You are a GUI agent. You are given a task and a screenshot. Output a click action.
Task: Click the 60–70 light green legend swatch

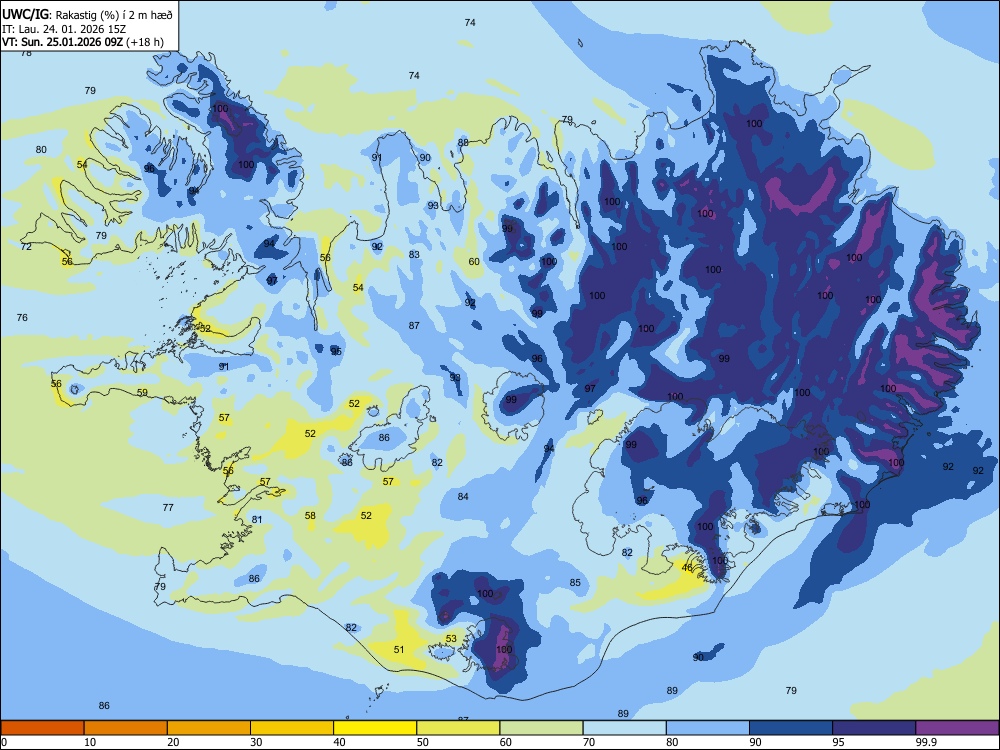coord(541,728)
